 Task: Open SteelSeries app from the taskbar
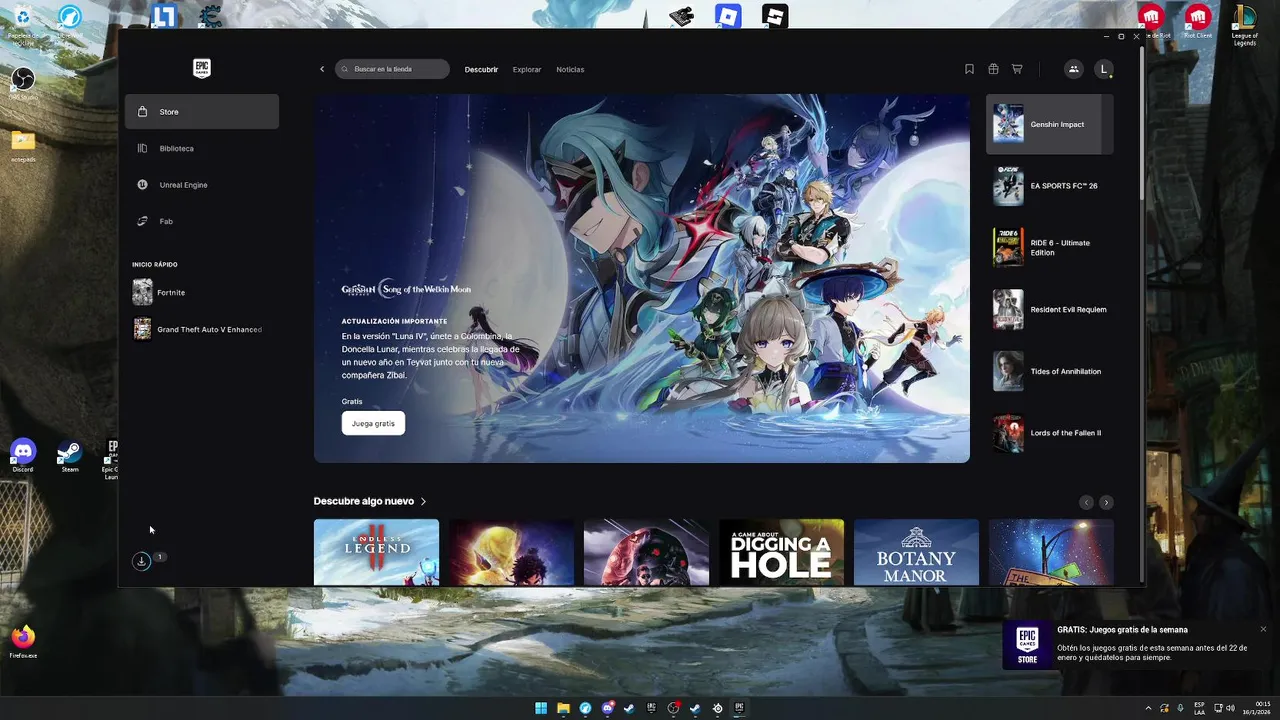click(717, 708)
